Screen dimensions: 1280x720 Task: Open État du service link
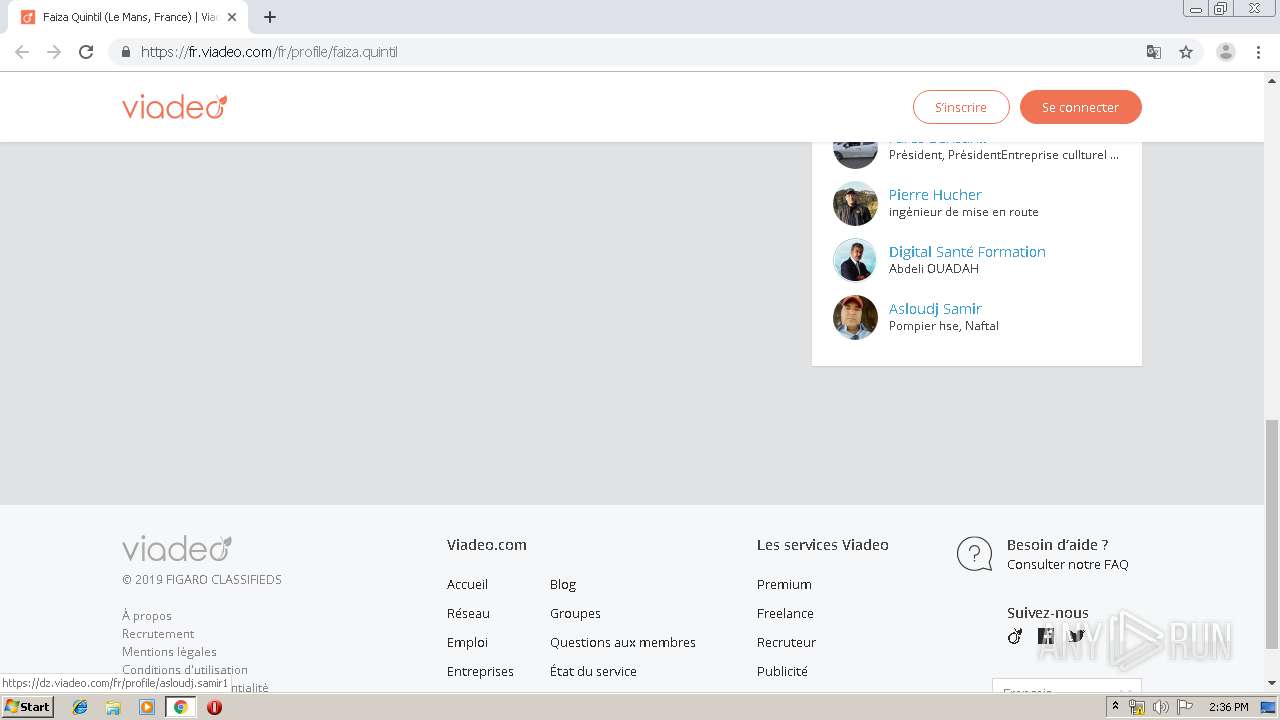point(593,671)
